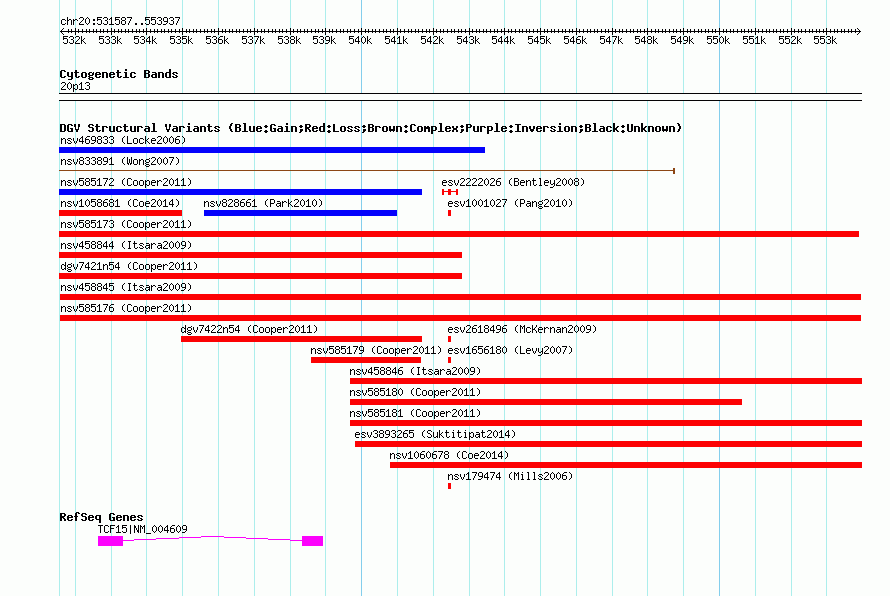This screenshot has width=890, height=596.
Task: Select the nsv833891 (Wong2007) variant label
Action: click(120, 161)
